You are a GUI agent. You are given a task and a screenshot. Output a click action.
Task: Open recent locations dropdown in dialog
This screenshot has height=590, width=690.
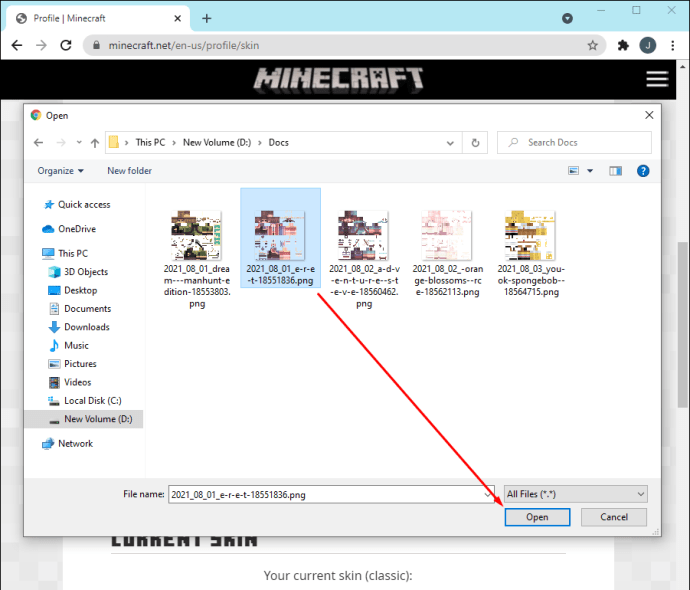click(x=79, y=143)
